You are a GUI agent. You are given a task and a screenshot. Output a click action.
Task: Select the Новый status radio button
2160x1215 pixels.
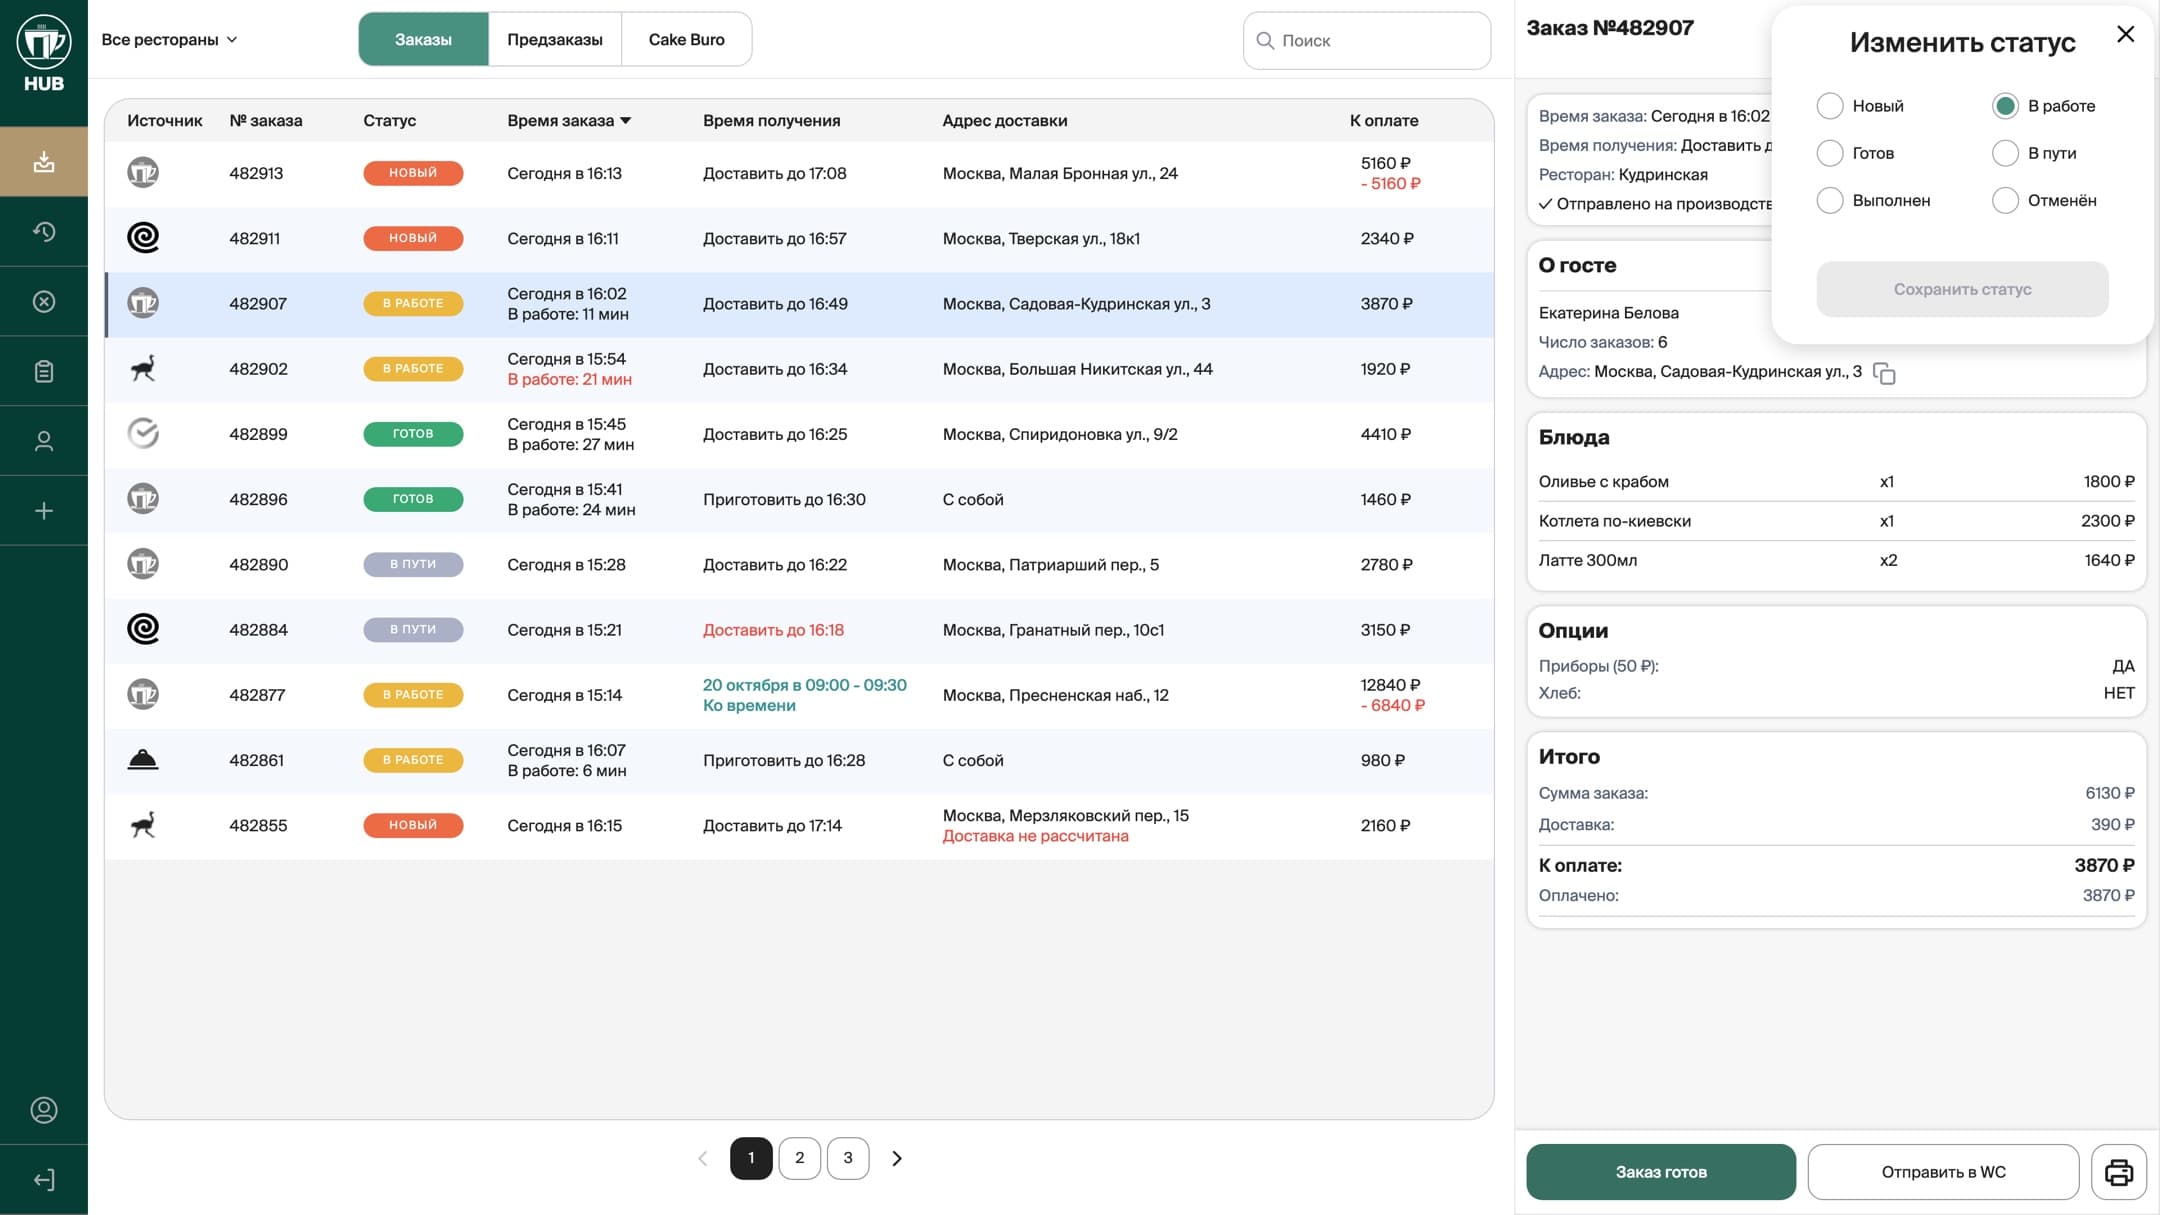(x=1829, y=106)
